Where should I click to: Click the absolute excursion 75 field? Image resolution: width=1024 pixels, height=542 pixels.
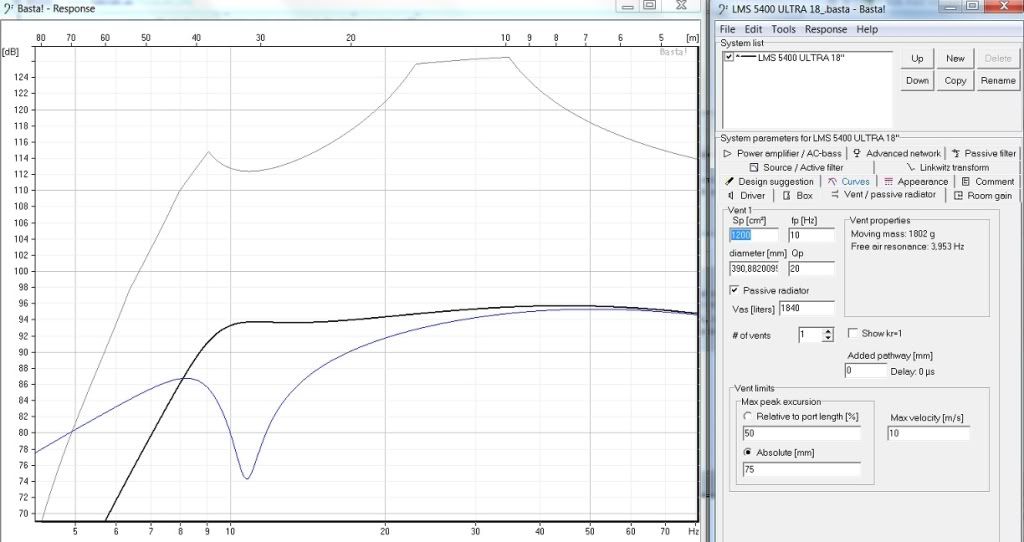[x=801, y=469]
